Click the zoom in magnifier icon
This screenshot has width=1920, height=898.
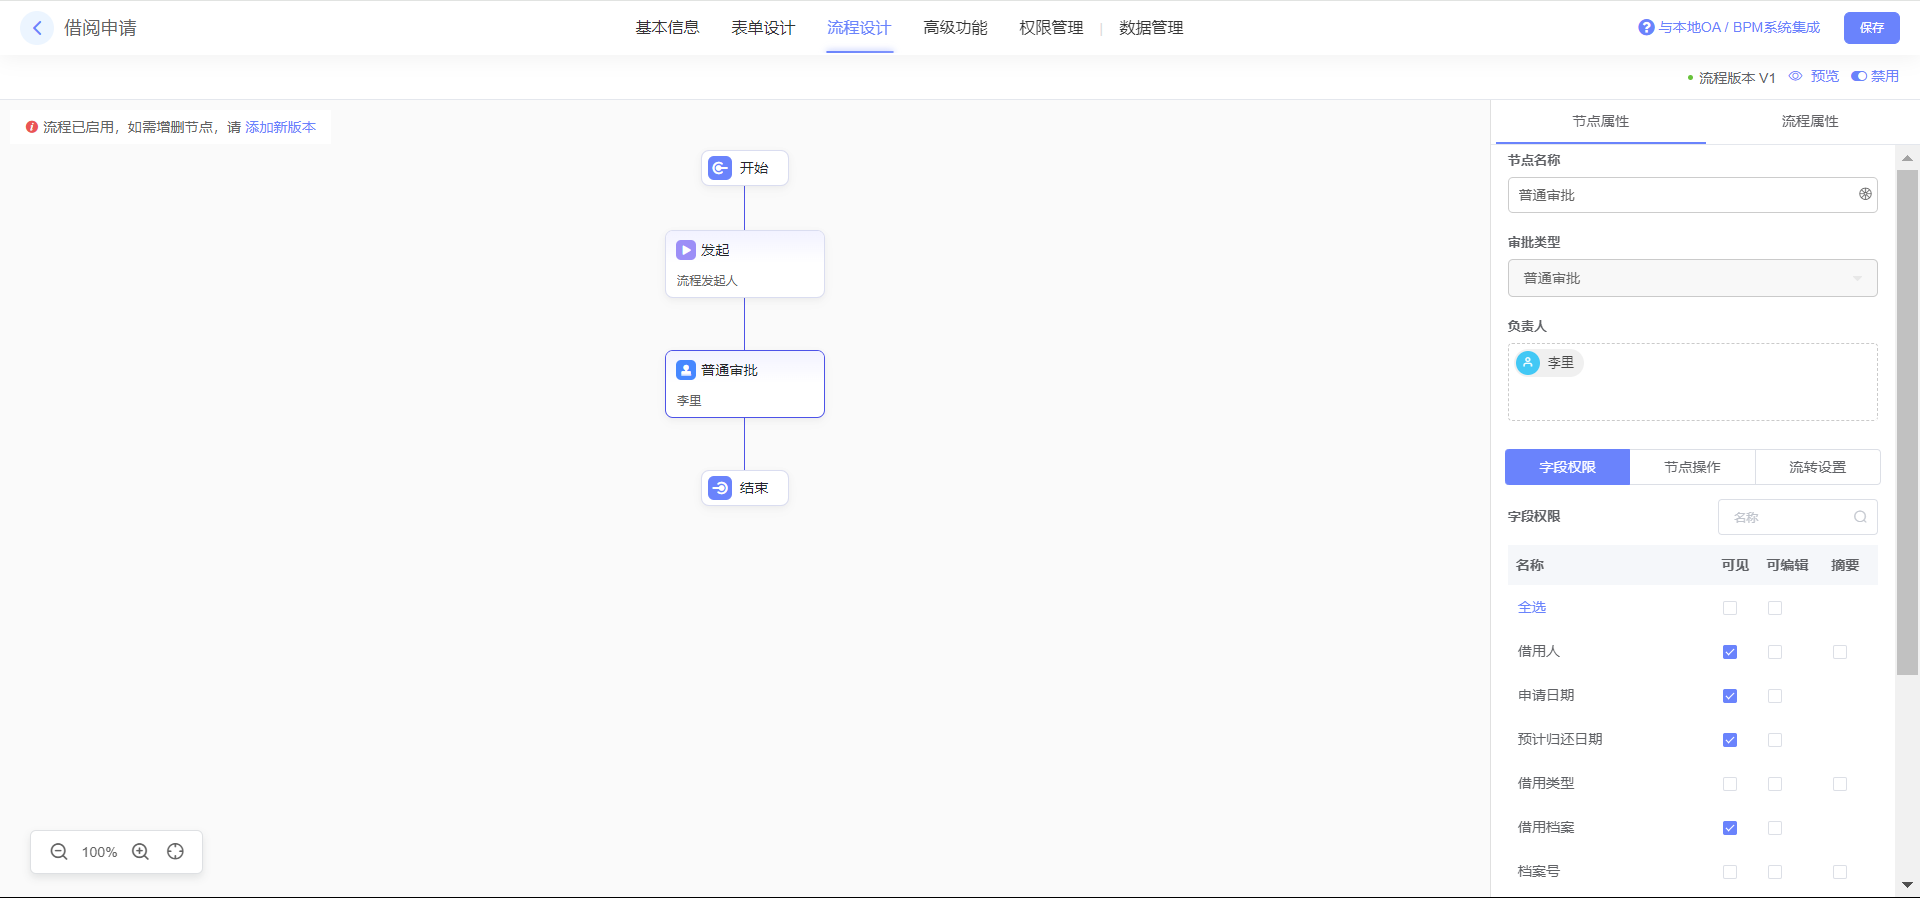(141, 852)
